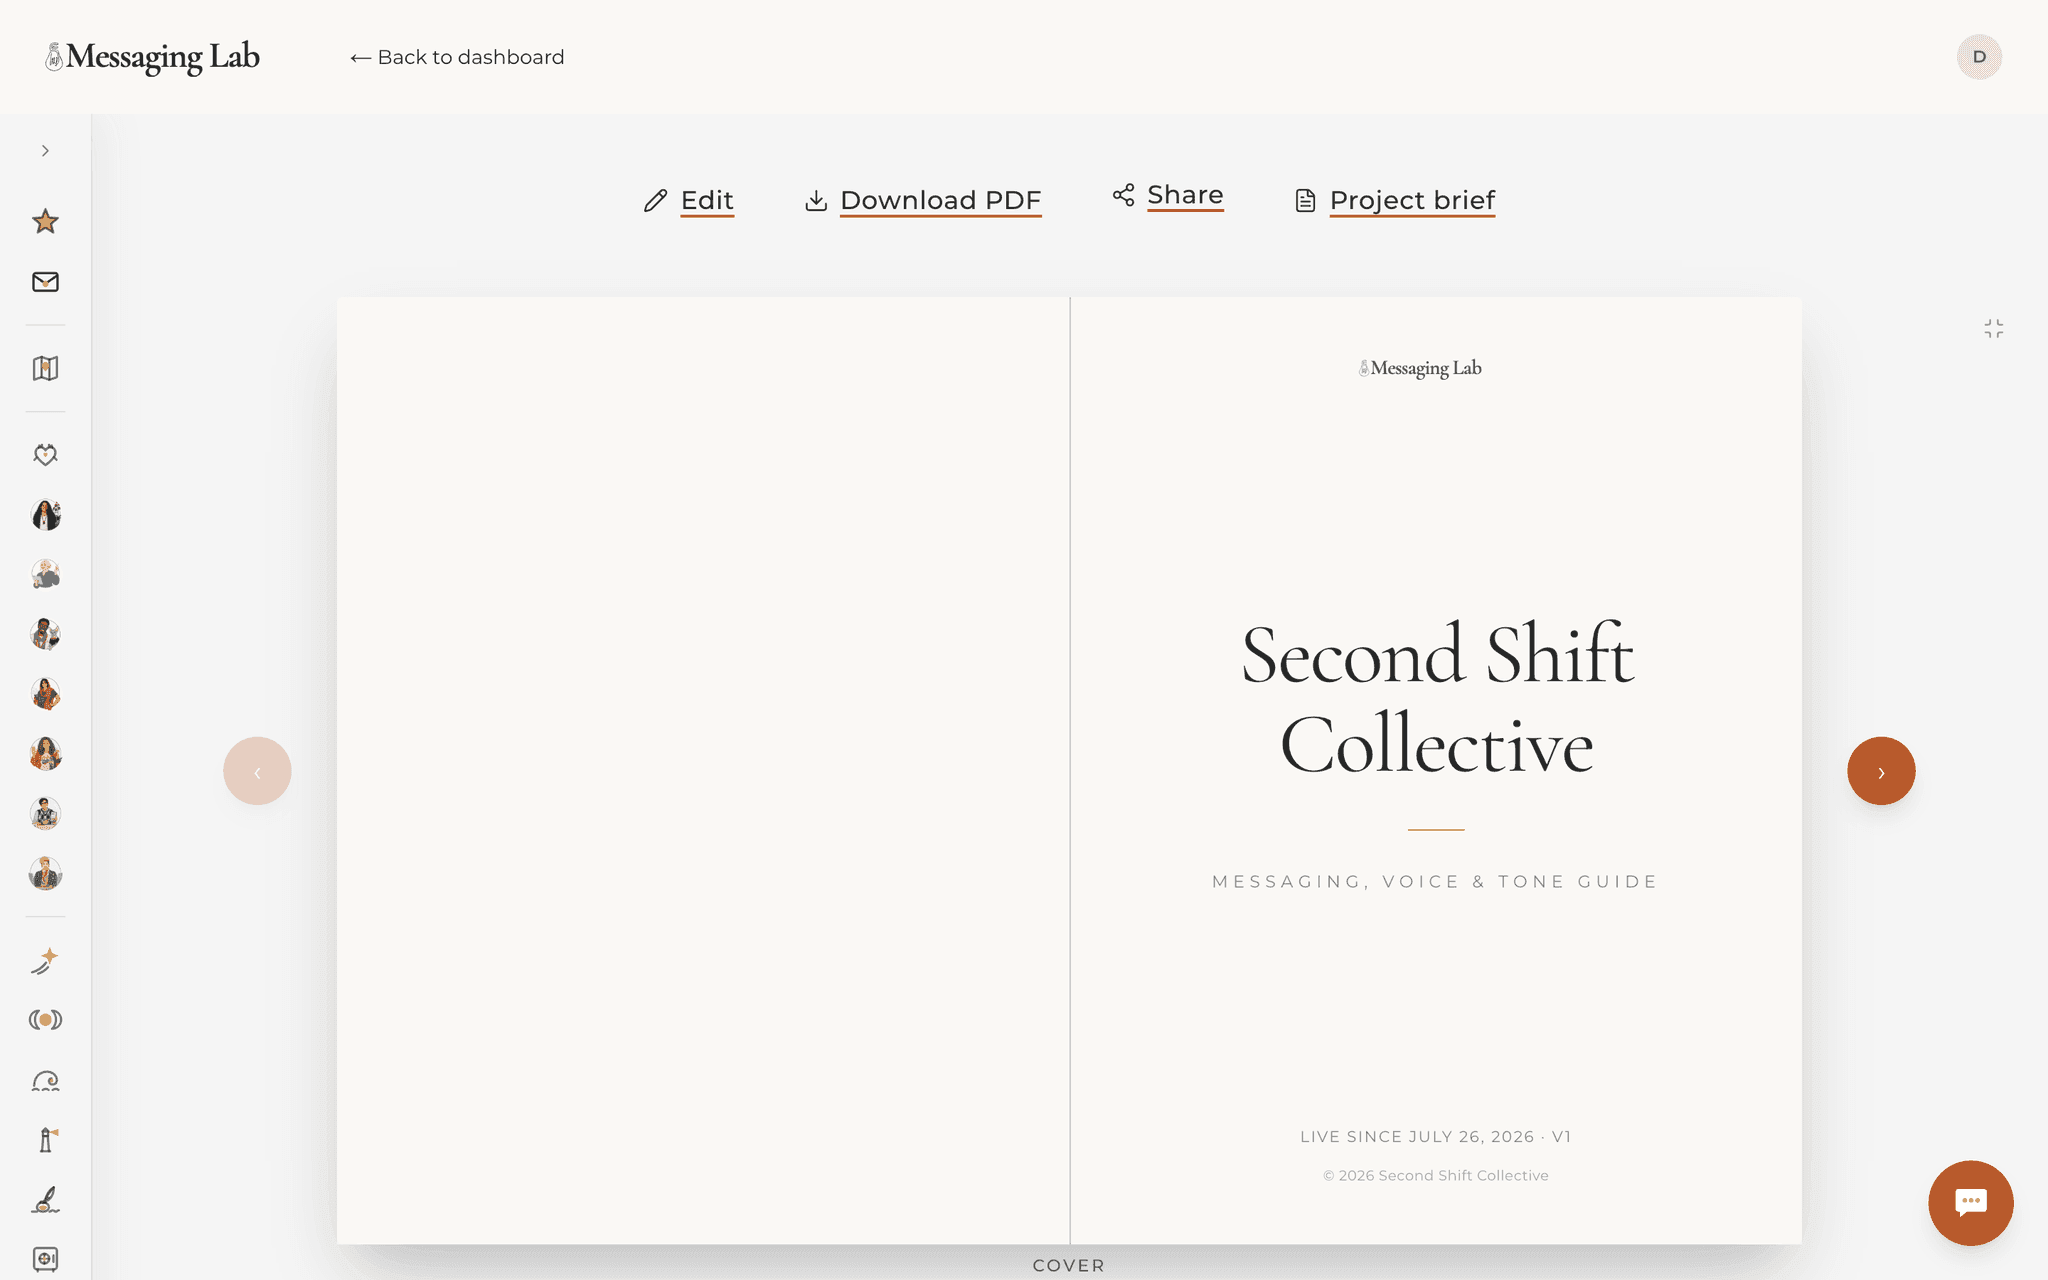The height and width of the screenshot is (1280, 2048).
Task: Open the quill and ink icon in sidebar
Action: tap(45, 1200)
